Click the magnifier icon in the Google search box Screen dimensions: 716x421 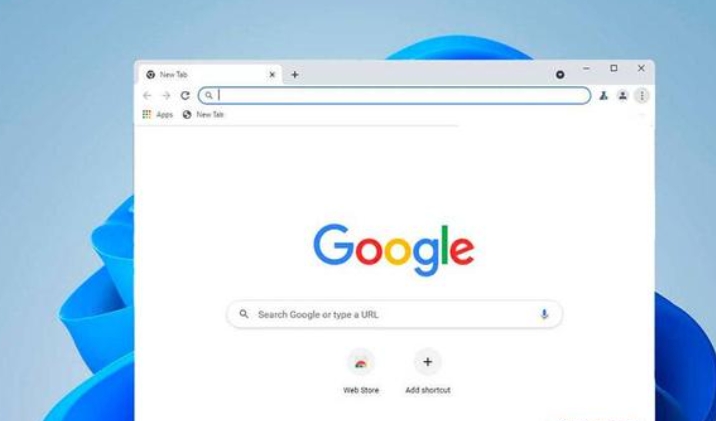point(244,314)
